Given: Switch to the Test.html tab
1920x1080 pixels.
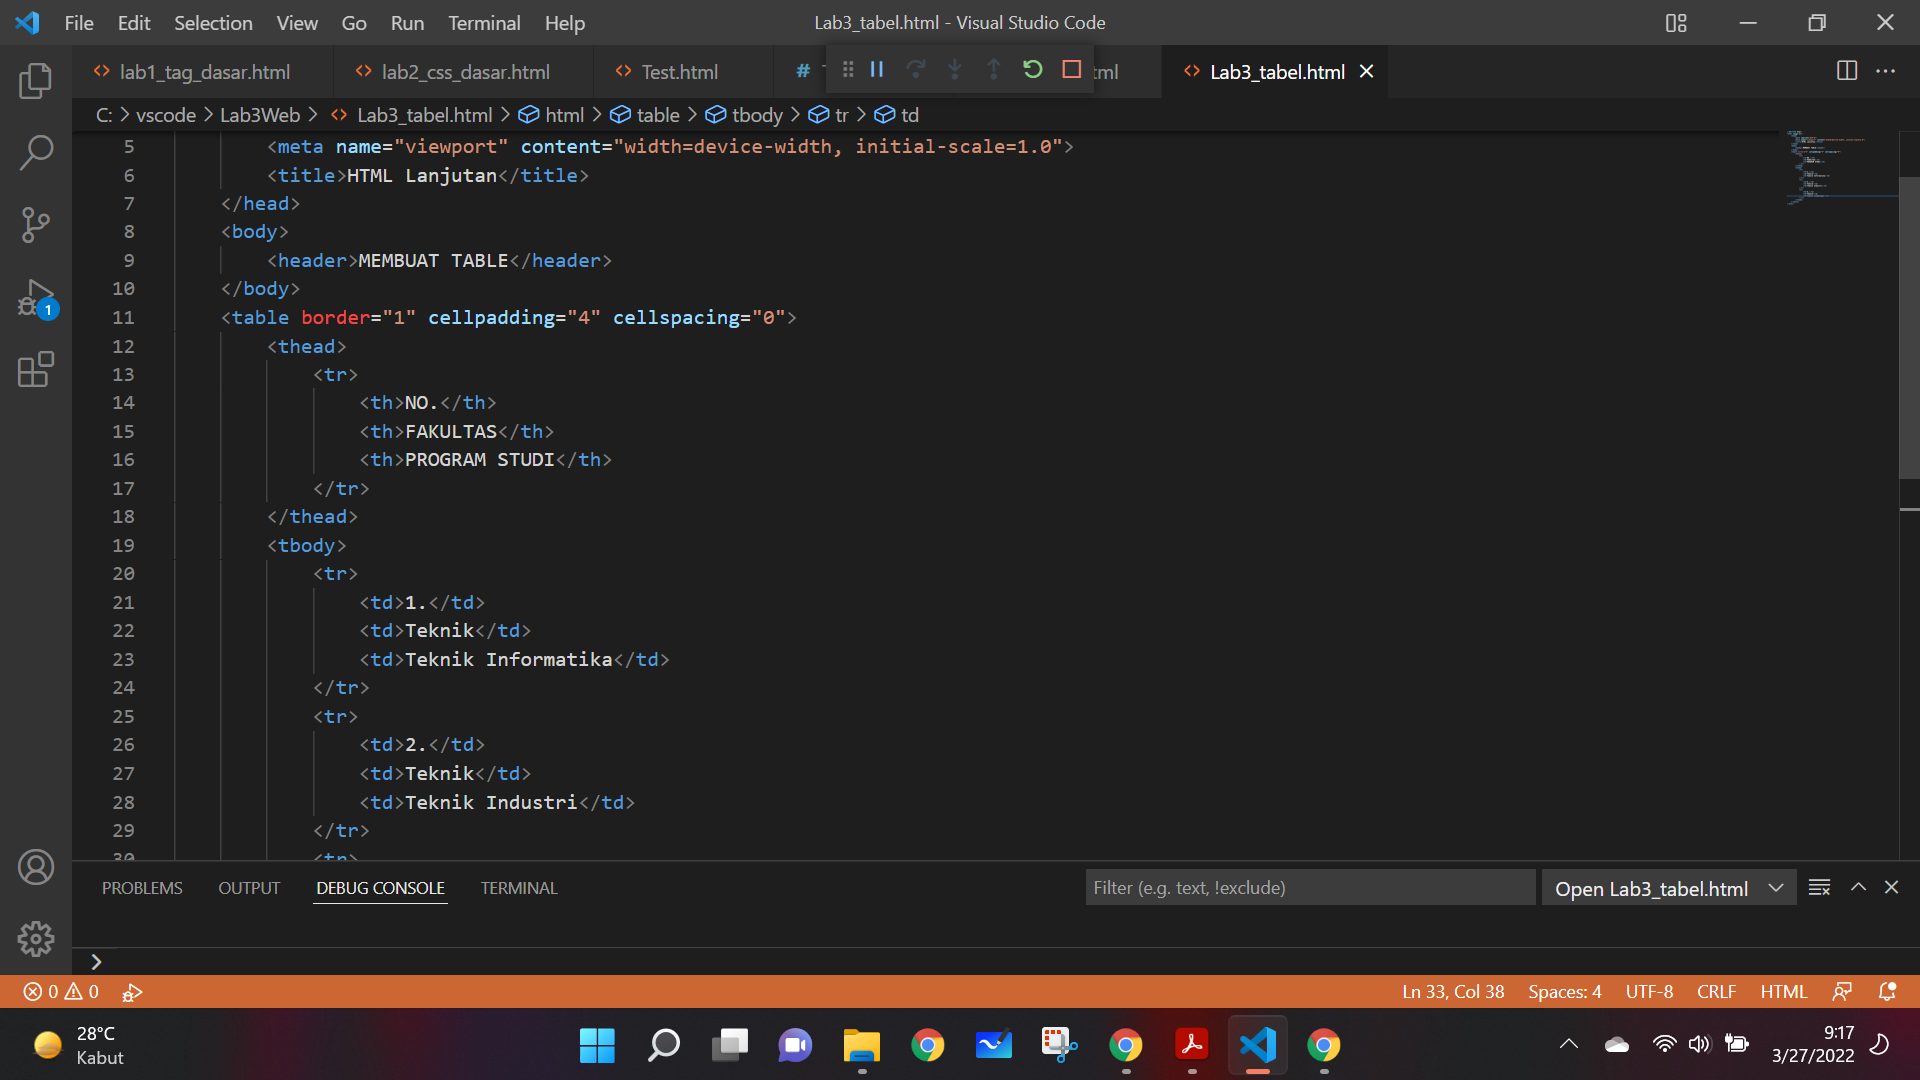Looking at the screenshot, I should 678,71.
